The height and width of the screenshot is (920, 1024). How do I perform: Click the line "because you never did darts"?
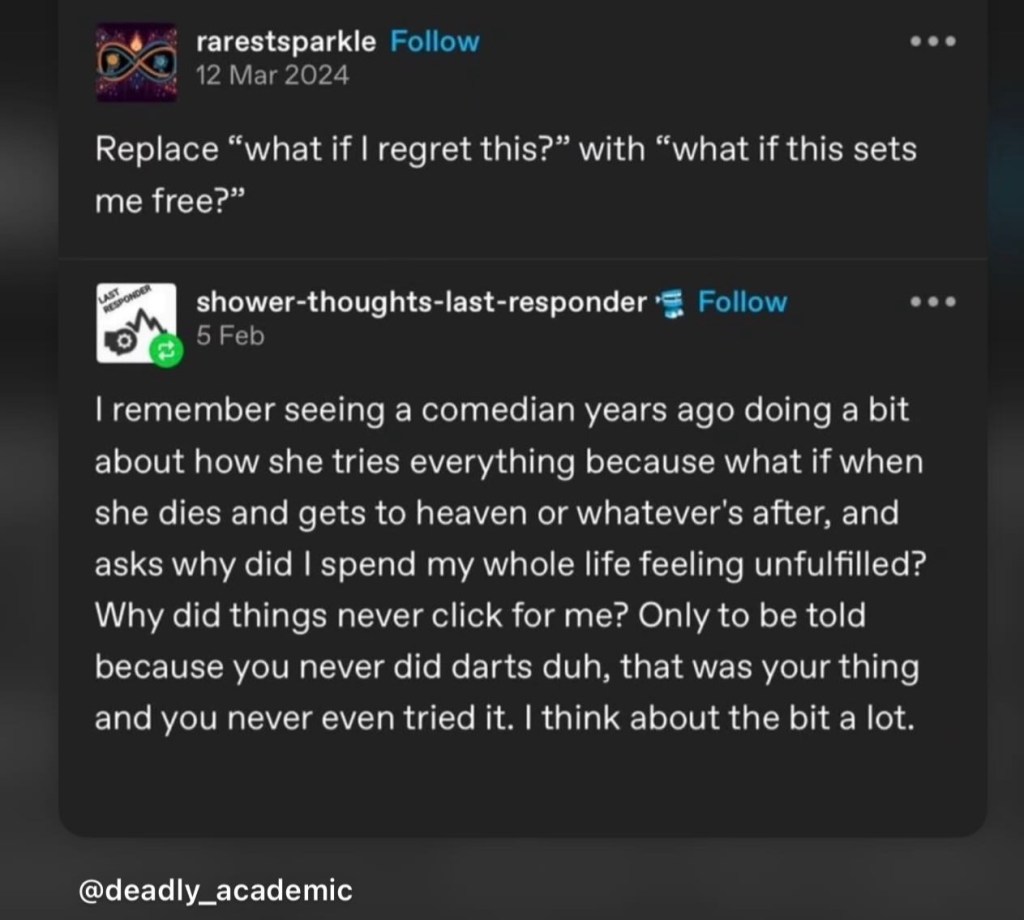506,667
